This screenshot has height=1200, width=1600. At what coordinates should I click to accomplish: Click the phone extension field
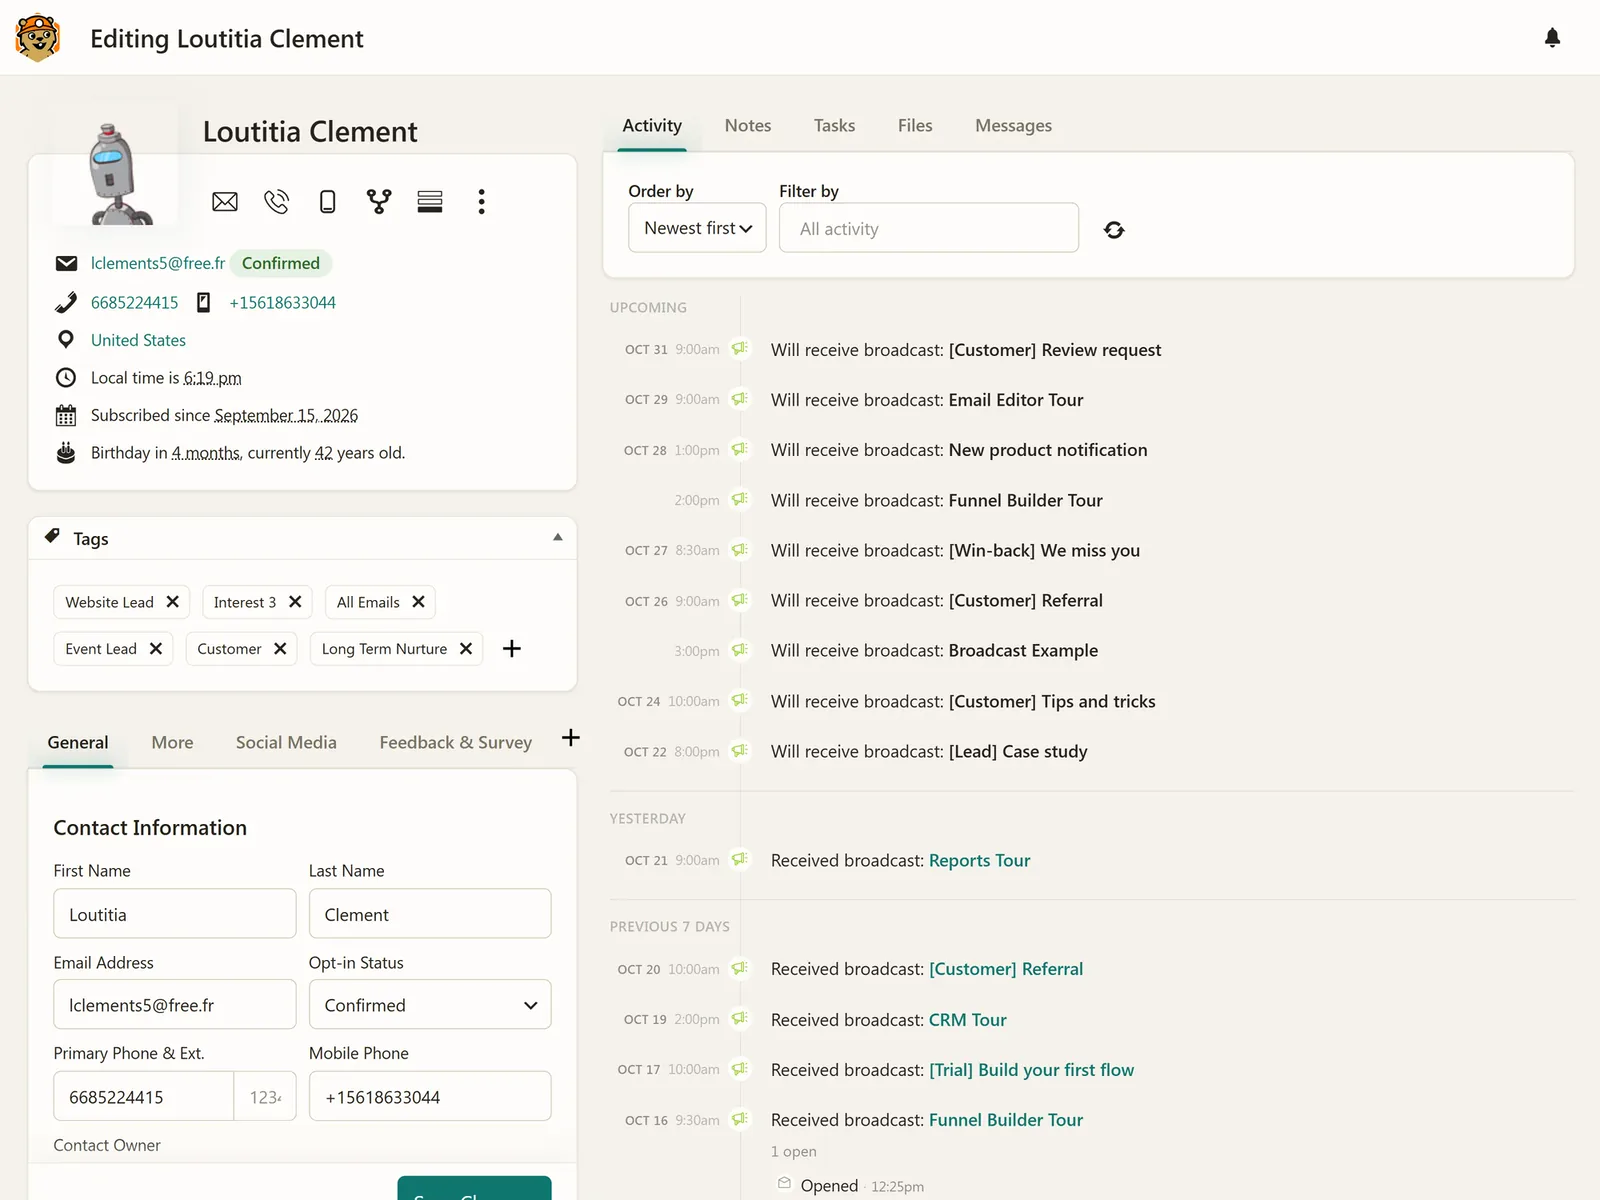265,1097
